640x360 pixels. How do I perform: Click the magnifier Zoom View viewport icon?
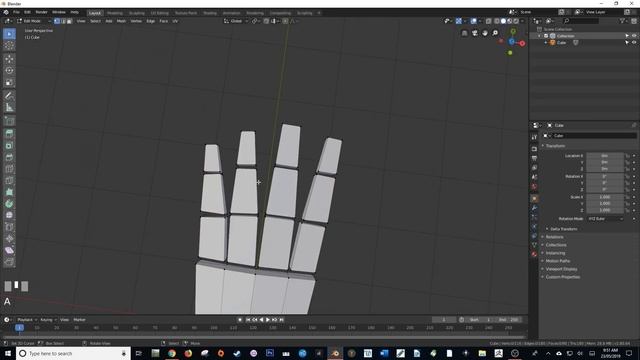[x=495, y=33]
